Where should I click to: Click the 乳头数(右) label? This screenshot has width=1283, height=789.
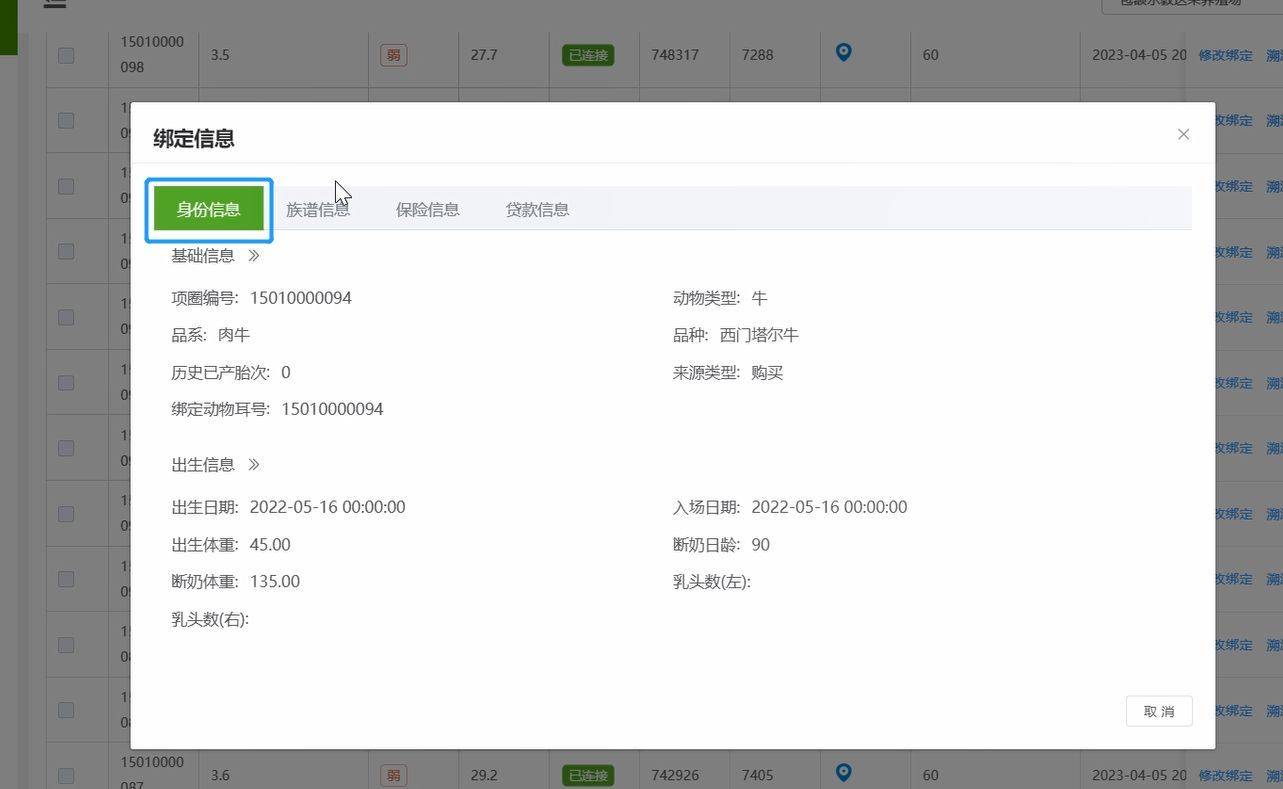210,620
